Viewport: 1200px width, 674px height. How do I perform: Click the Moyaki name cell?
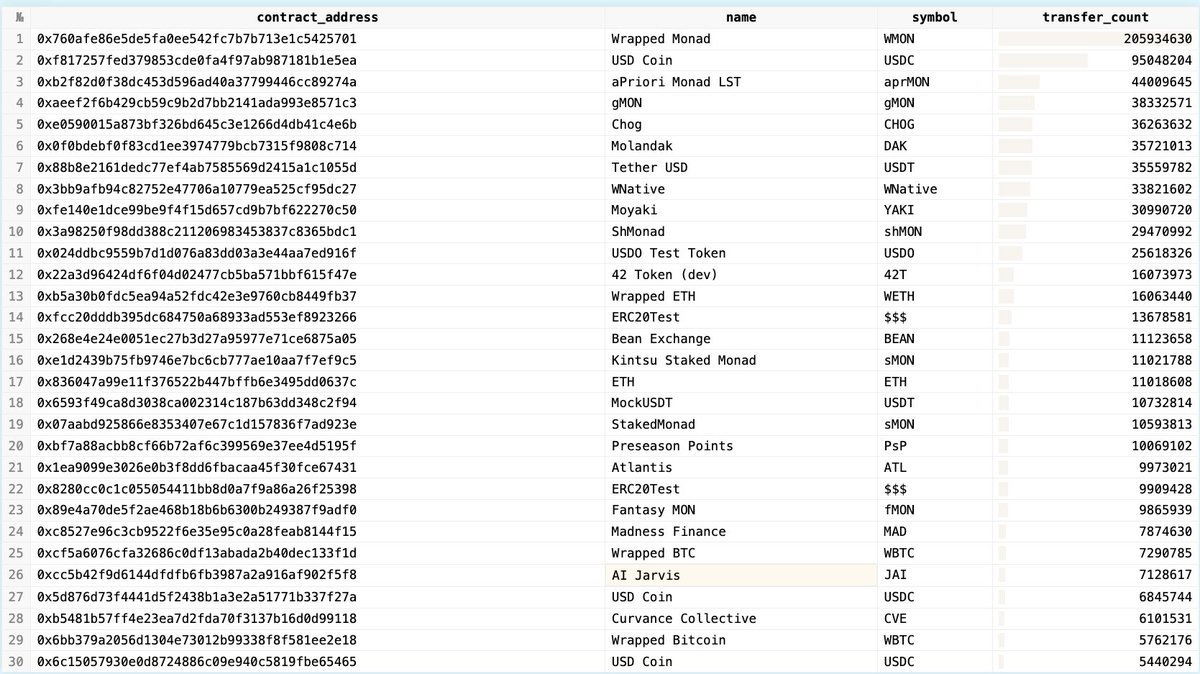tap(741, 210)
